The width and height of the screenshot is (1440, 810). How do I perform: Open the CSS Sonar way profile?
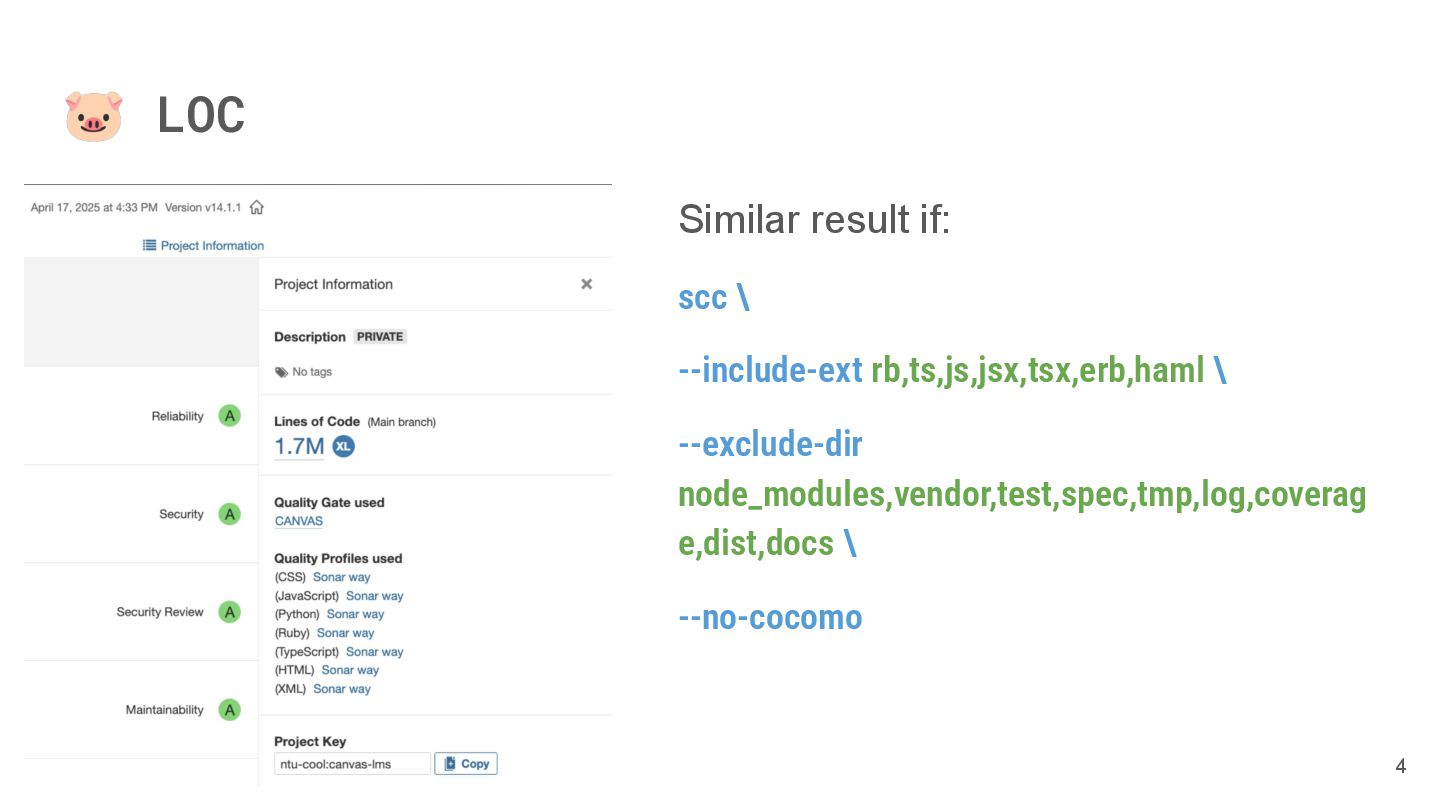click(x=342, y=577)
